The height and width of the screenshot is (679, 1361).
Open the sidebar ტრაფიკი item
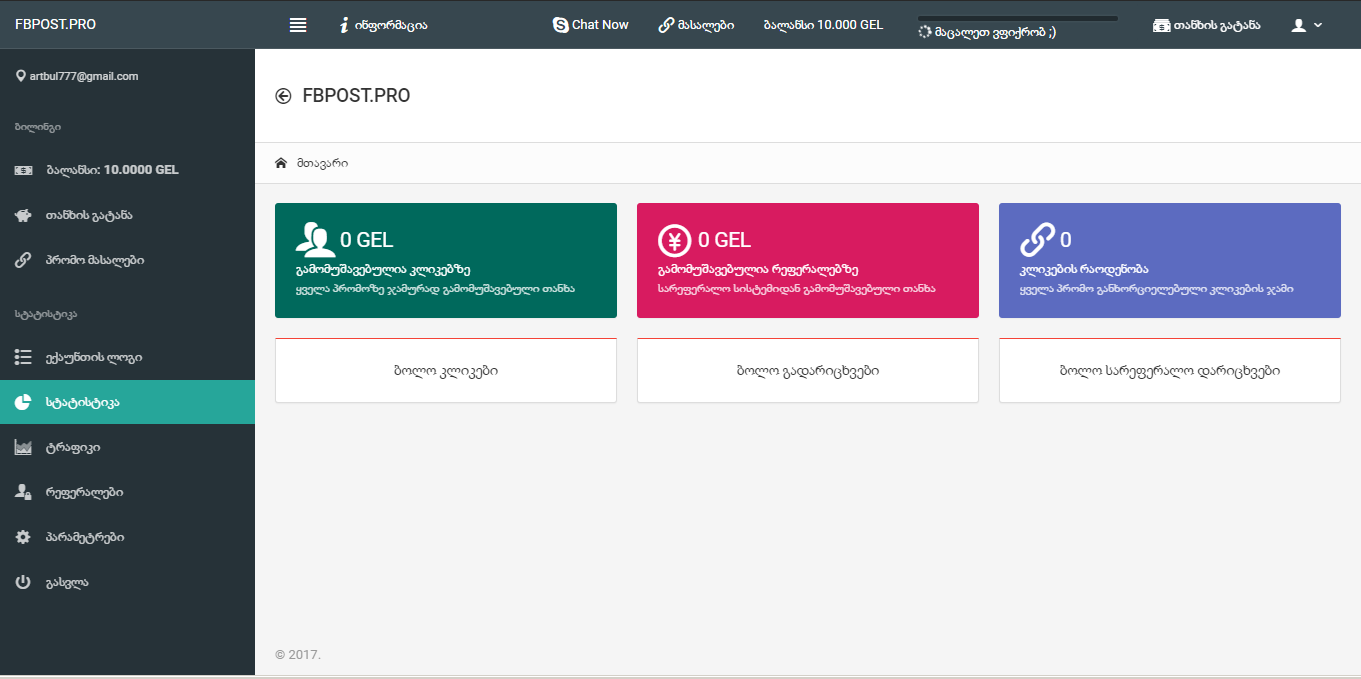[x=127, y=447]
